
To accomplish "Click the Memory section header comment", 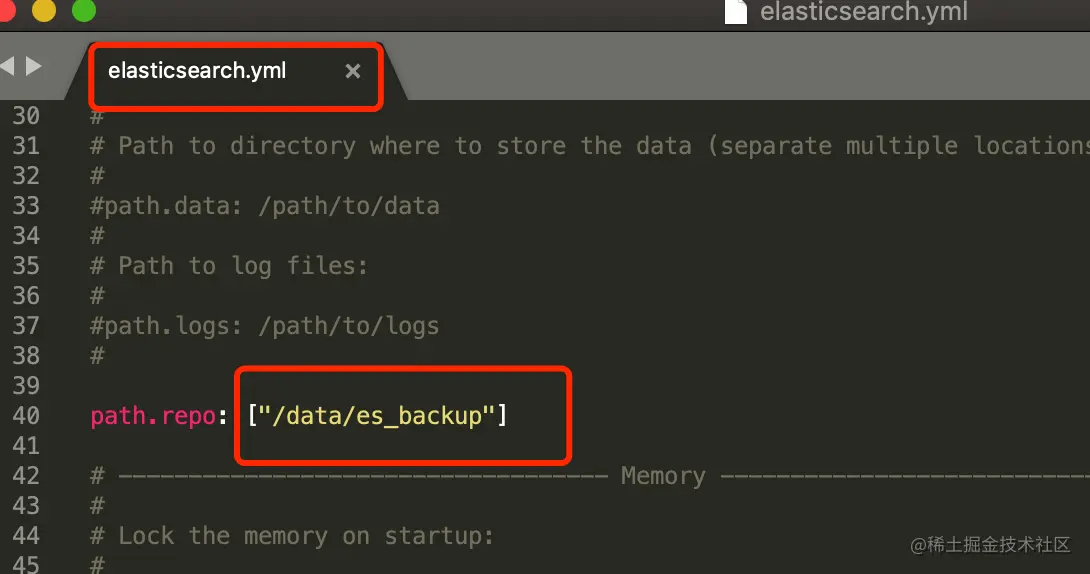I will pyautogui.click(x=662, y=476).
